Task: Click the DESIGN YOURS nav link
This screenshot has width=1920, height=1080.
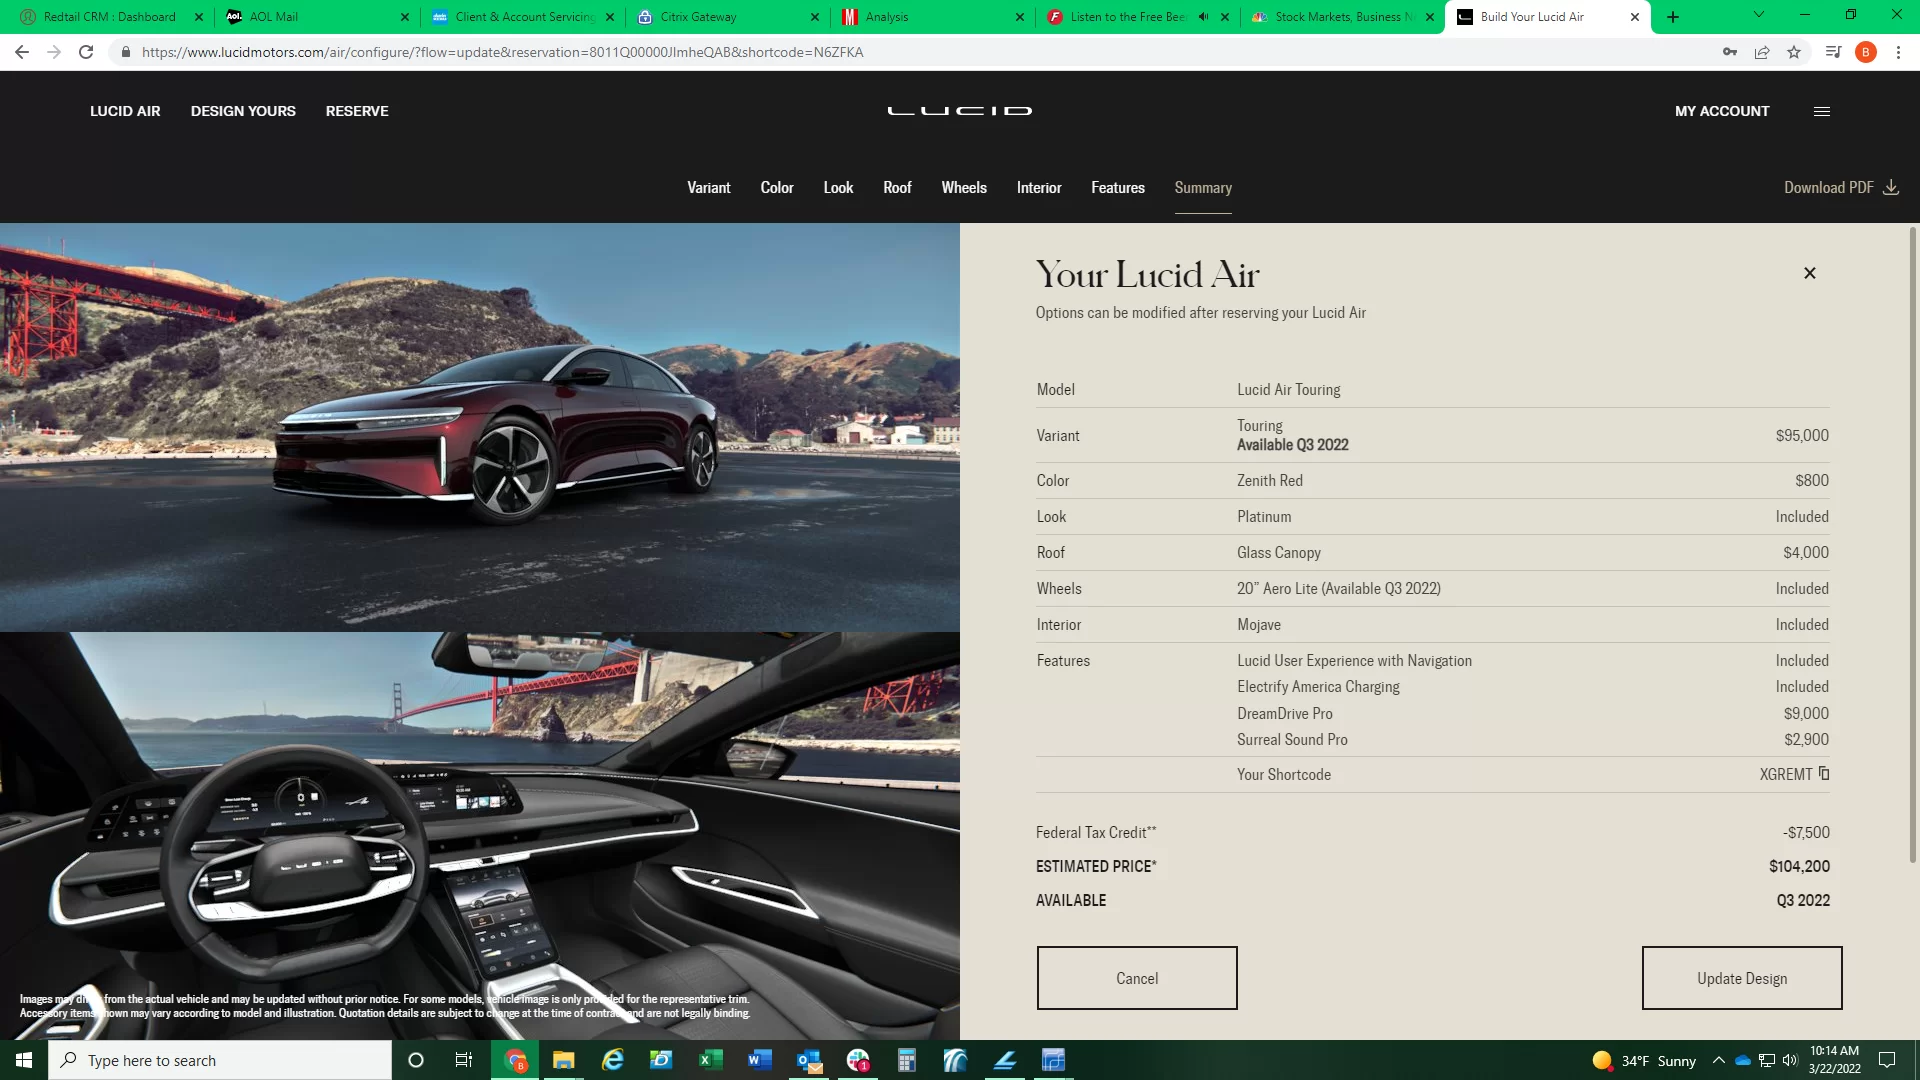Action: point(243,111)
